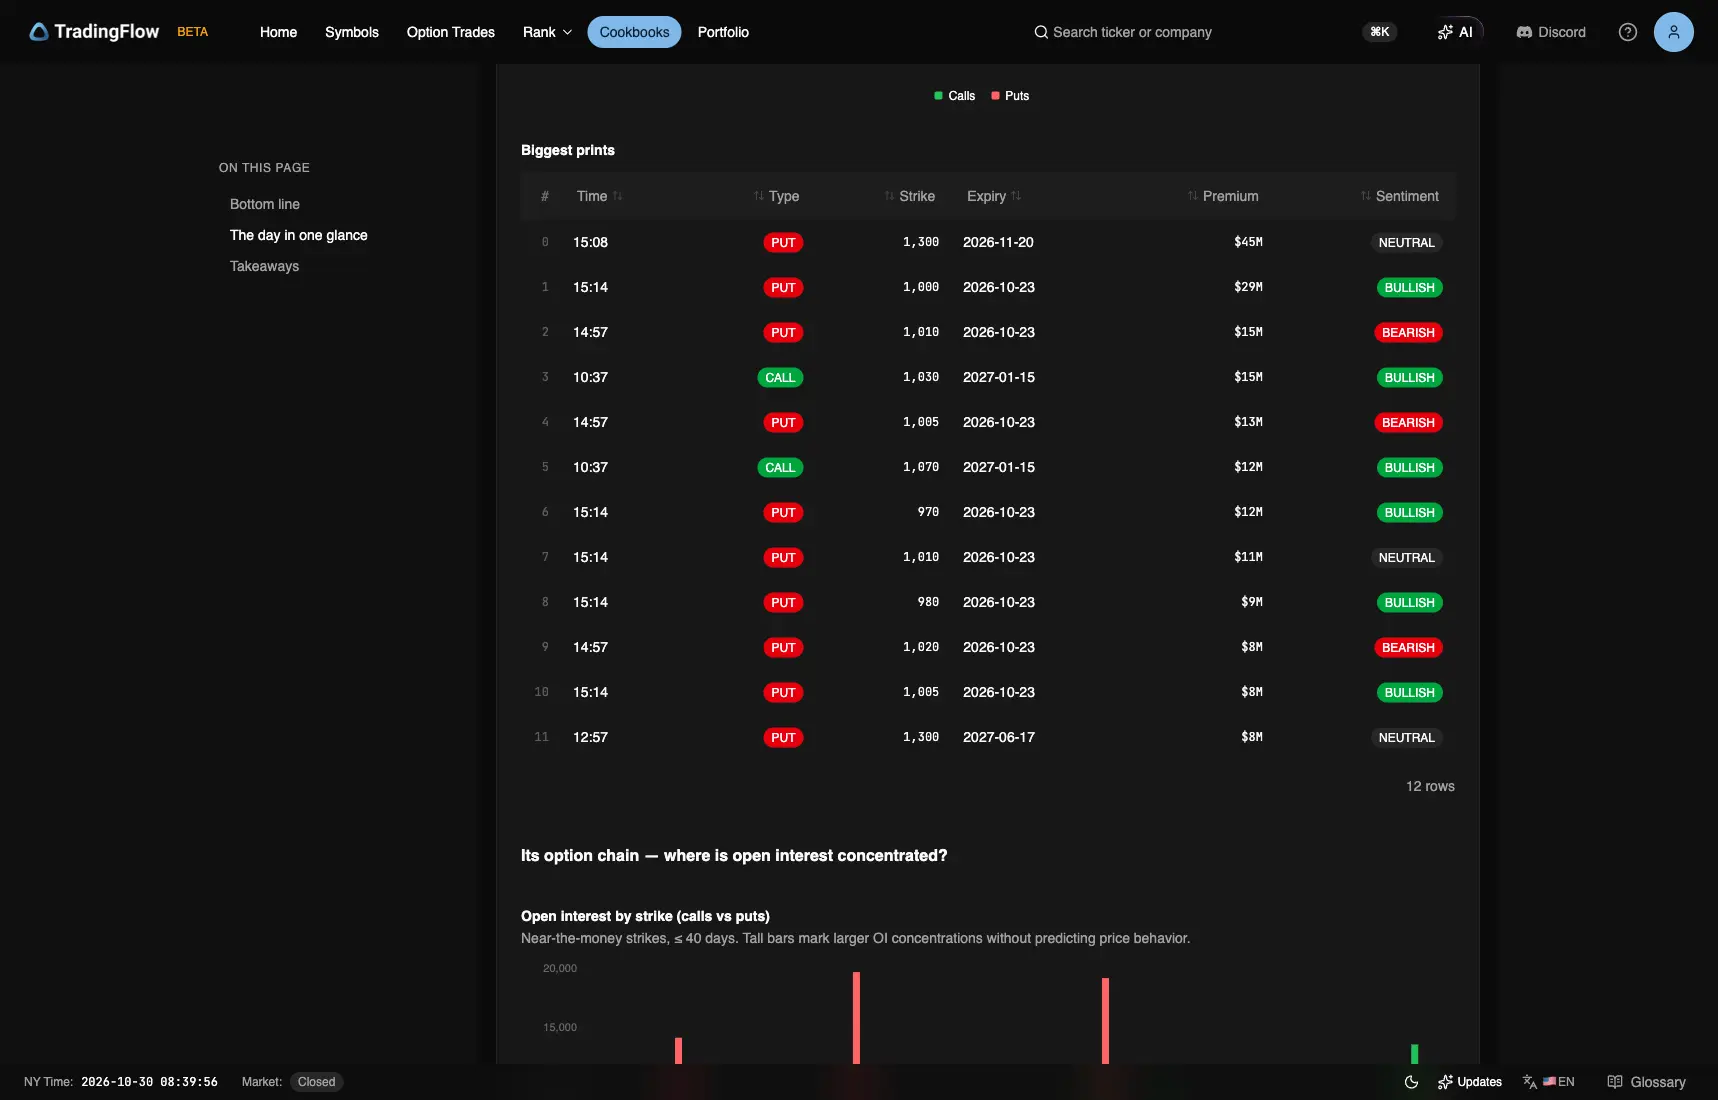Sort the table by Type column
Image resolution: width=1718 pixels, height=1100 pixels.
click(776, 196)
